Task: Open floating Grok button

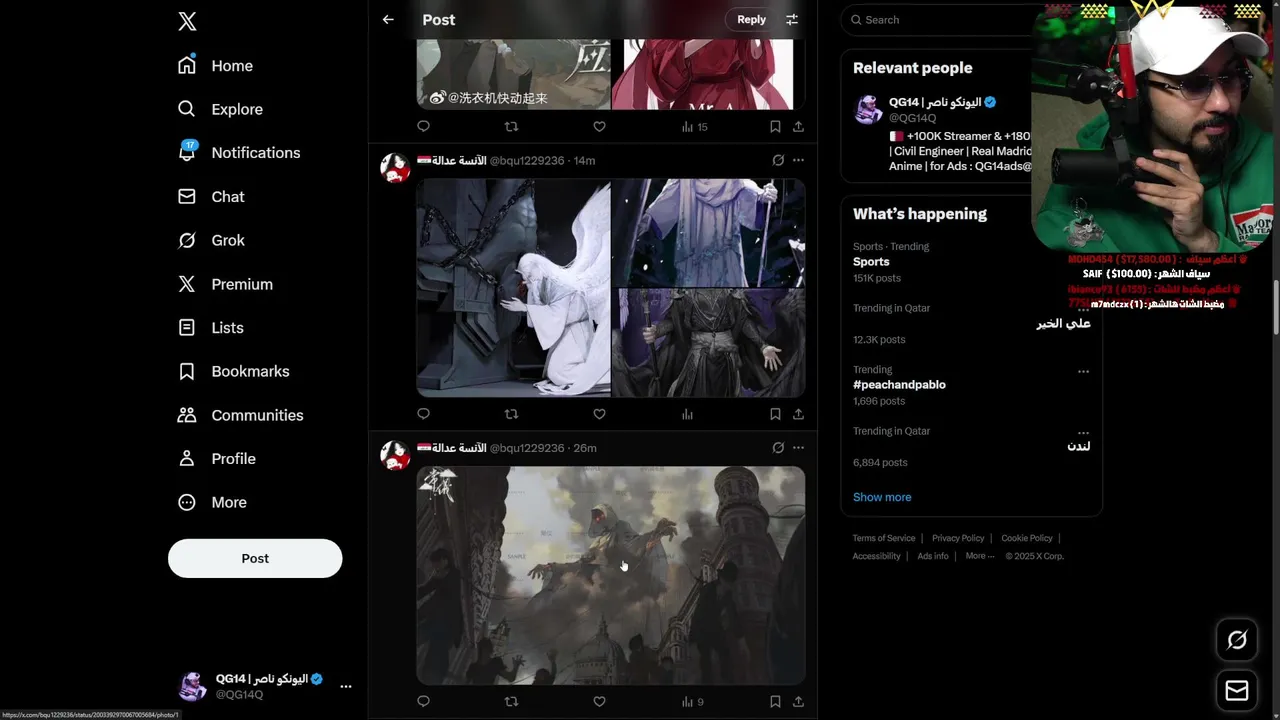Action: pos(1237,640)
